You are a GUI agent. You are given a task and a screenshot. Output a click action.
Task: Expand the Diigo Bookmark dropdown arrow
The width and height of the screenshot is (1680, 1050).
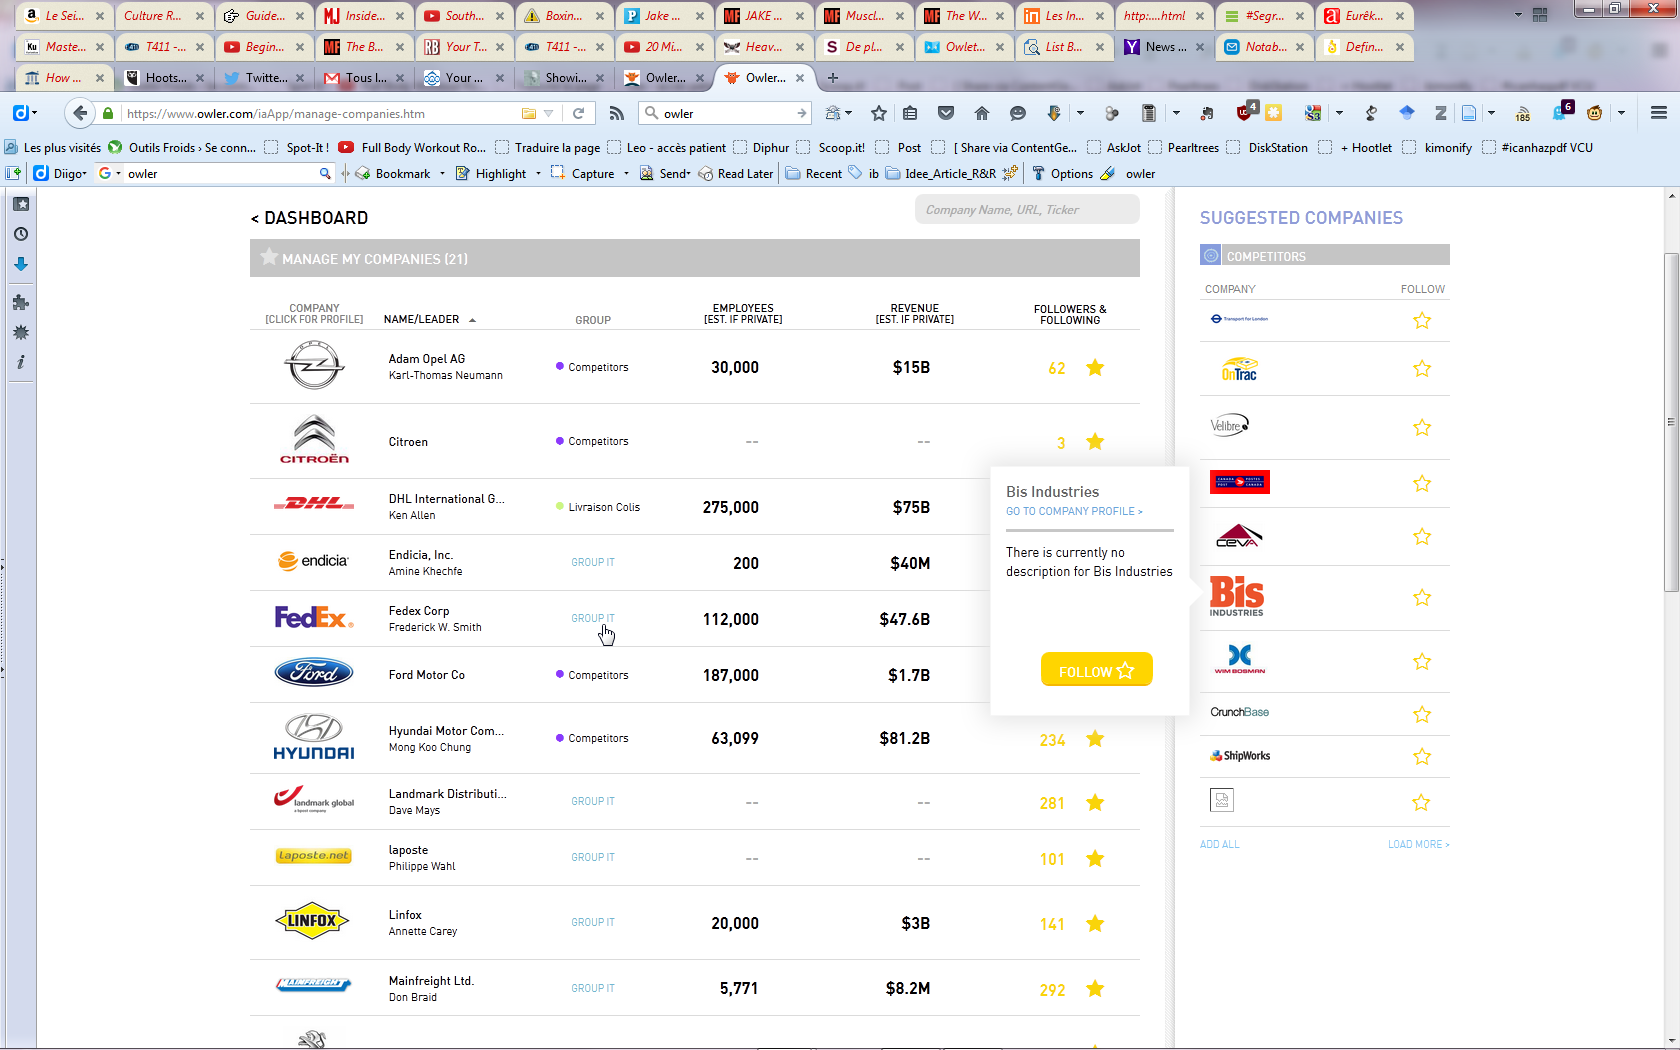click(442, 174)
